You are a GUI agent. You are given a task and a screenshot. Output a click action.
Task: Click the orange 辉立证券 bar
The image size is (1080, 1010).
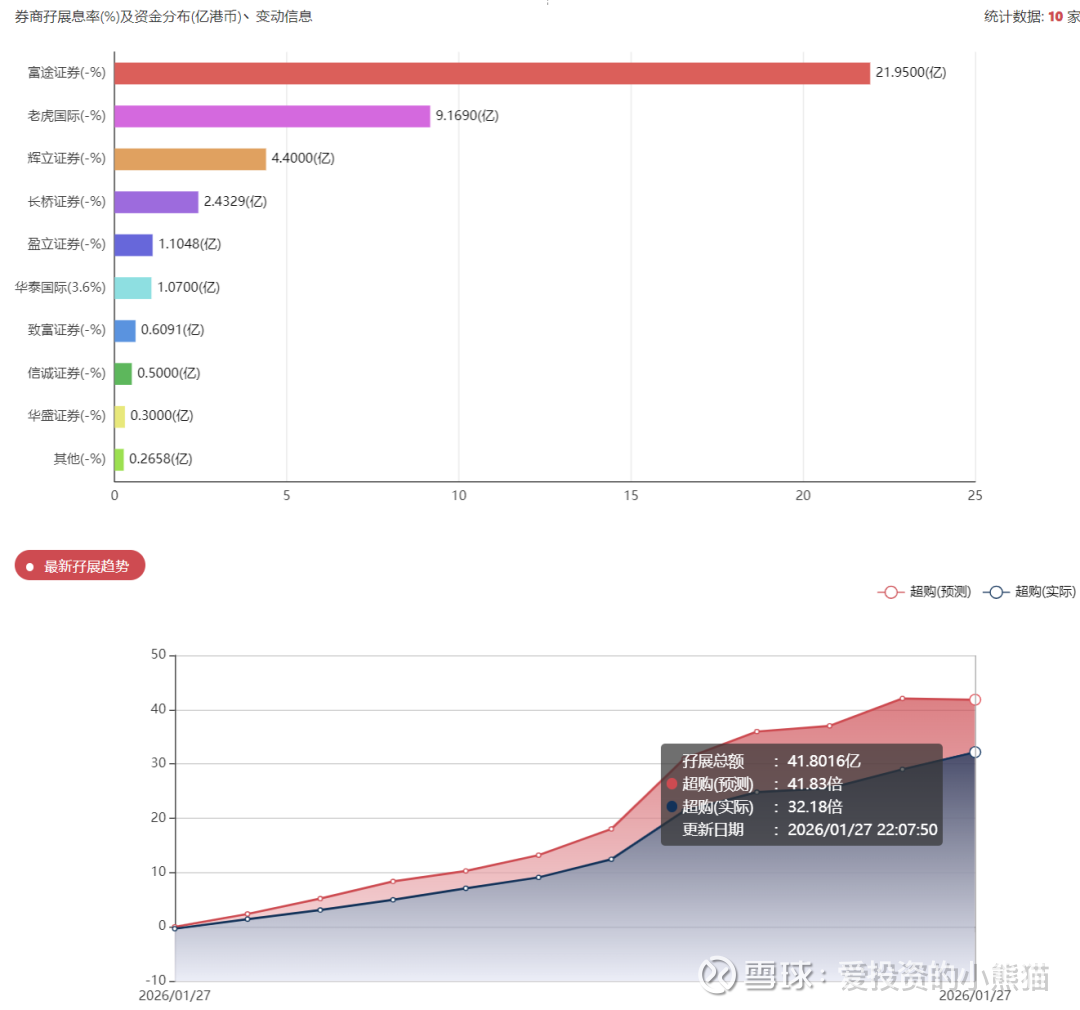[x=191, y=158]
